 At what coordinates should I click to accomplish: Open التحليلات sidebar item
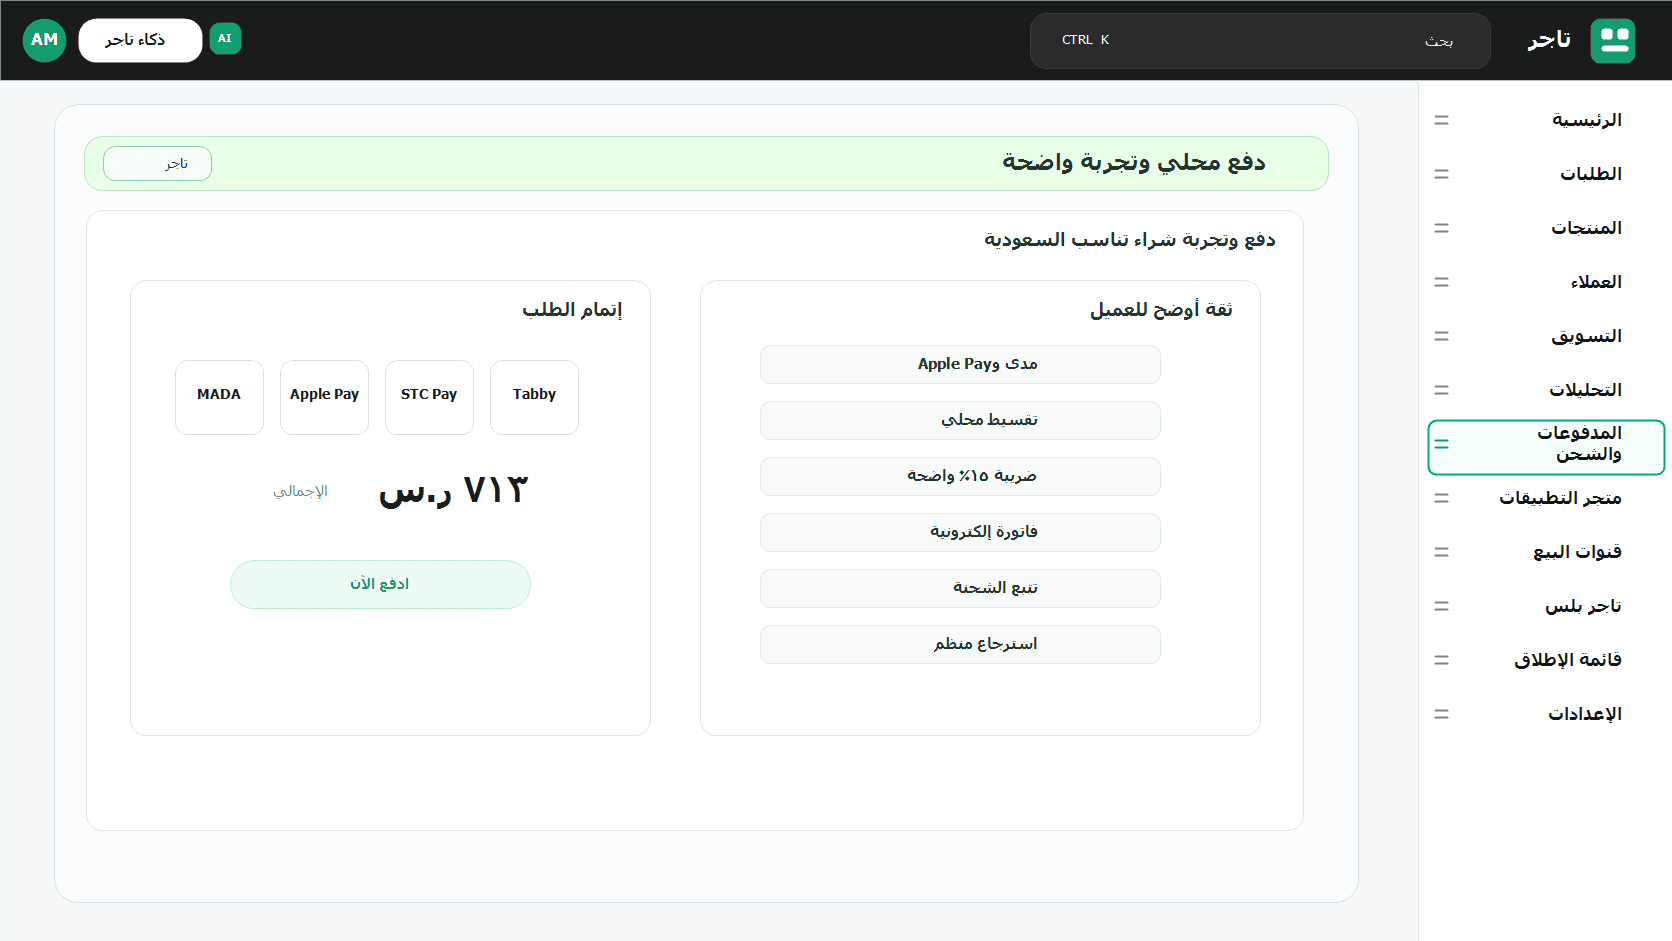pos(1546,390)
